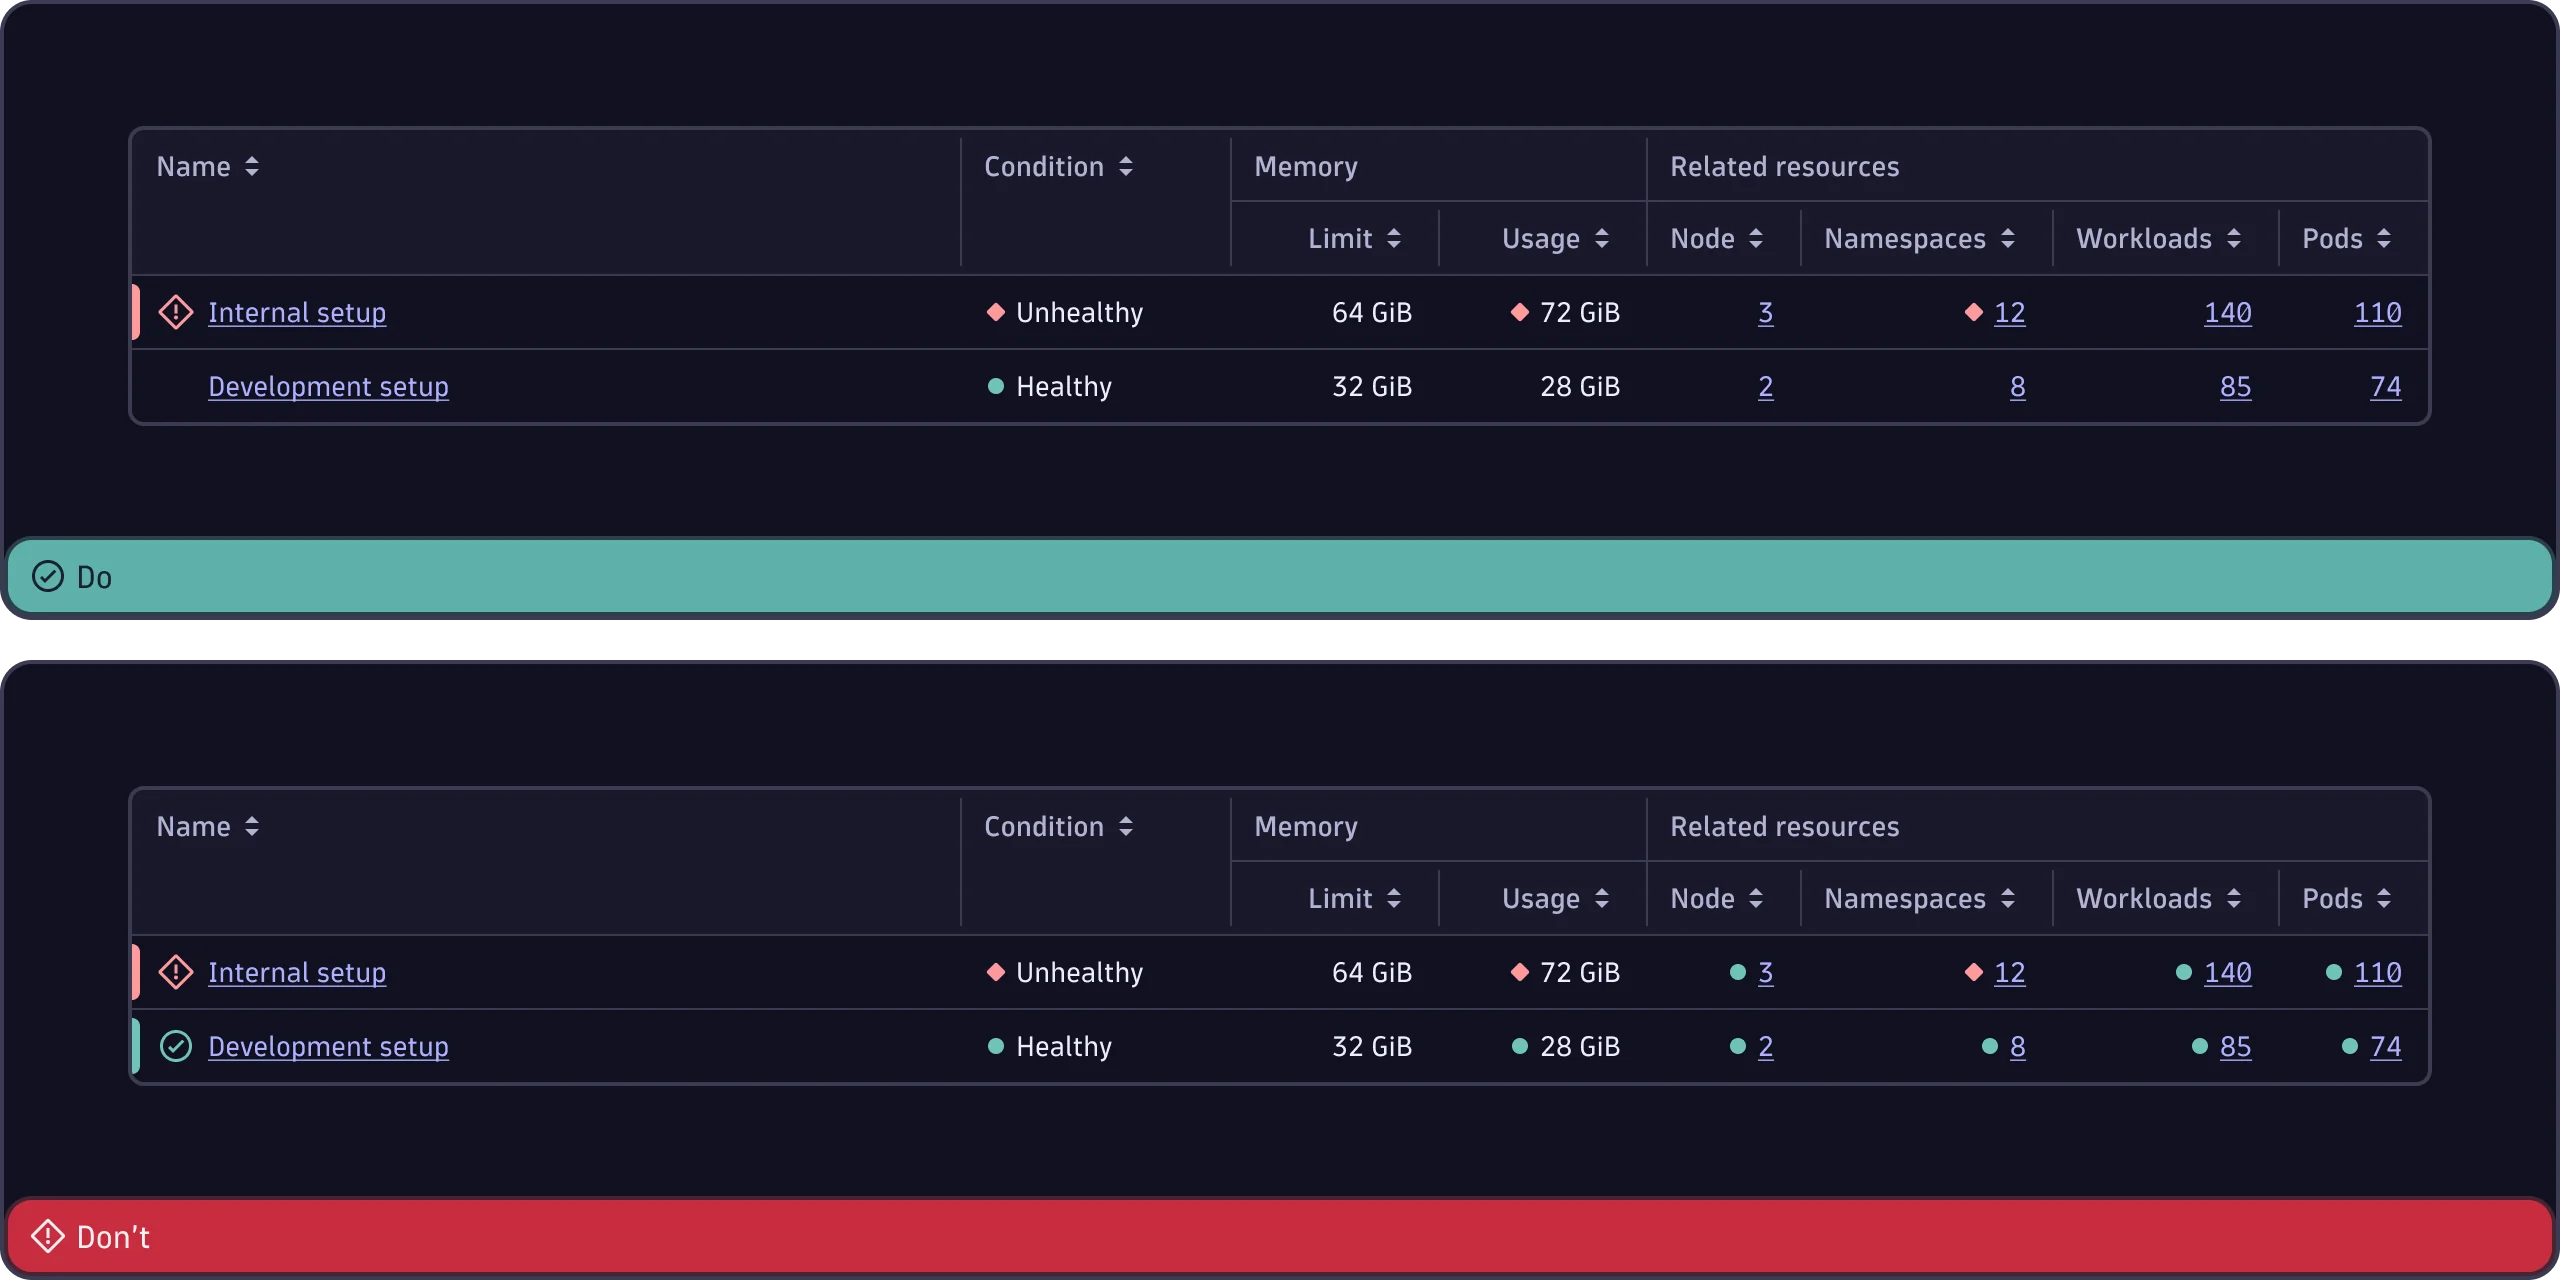Open pods 74 link in Do table
The image size is (2560, 1280).
[2386, 387]
